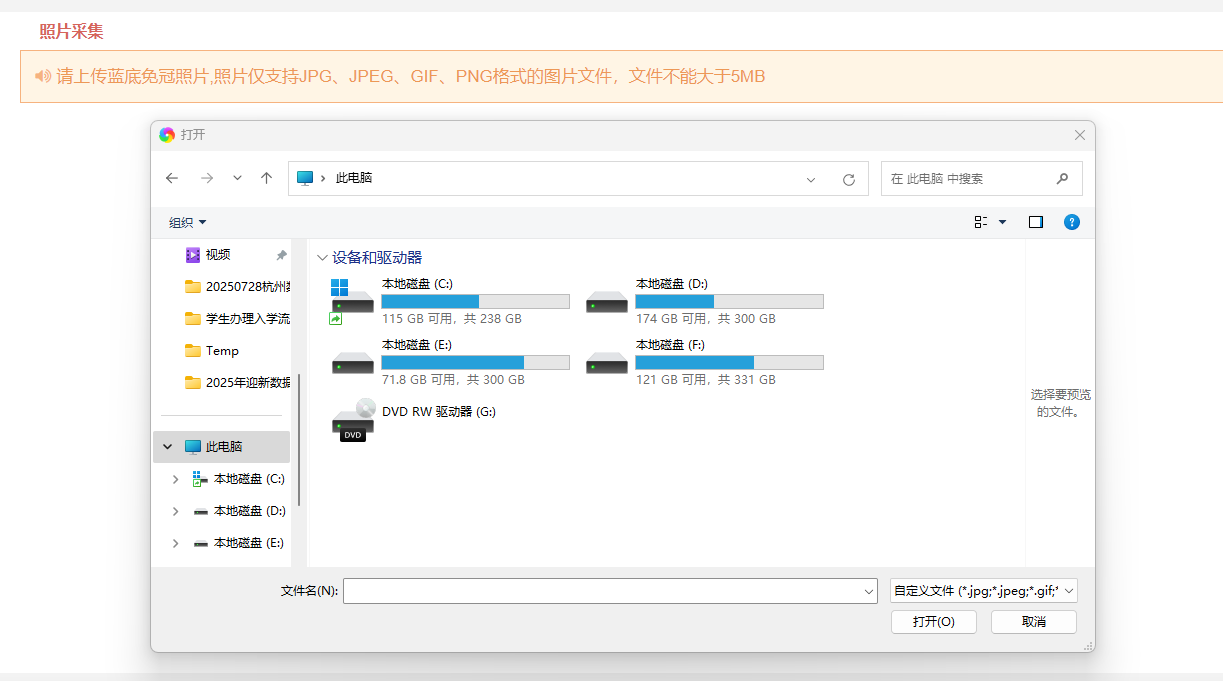Toggle the preview pane
Image resolution: width=1223 pixels, height=681 pixels.
[1036, 222]
